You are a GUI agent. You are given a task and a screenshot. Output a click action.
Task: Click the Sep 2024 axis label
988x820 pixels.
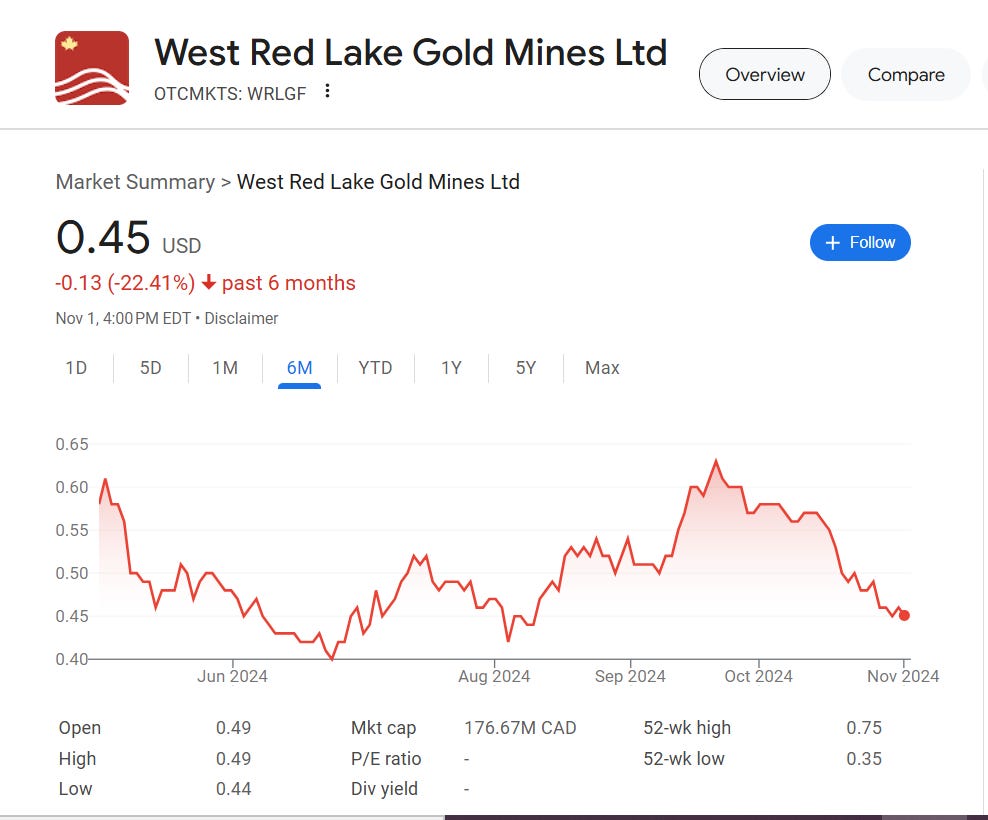[630, 676]
